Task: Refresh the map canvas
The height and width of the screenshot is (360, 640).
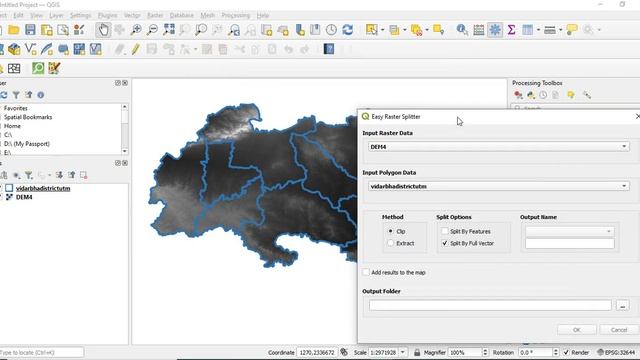Action: pyautogui.click(x=347, y=30)
